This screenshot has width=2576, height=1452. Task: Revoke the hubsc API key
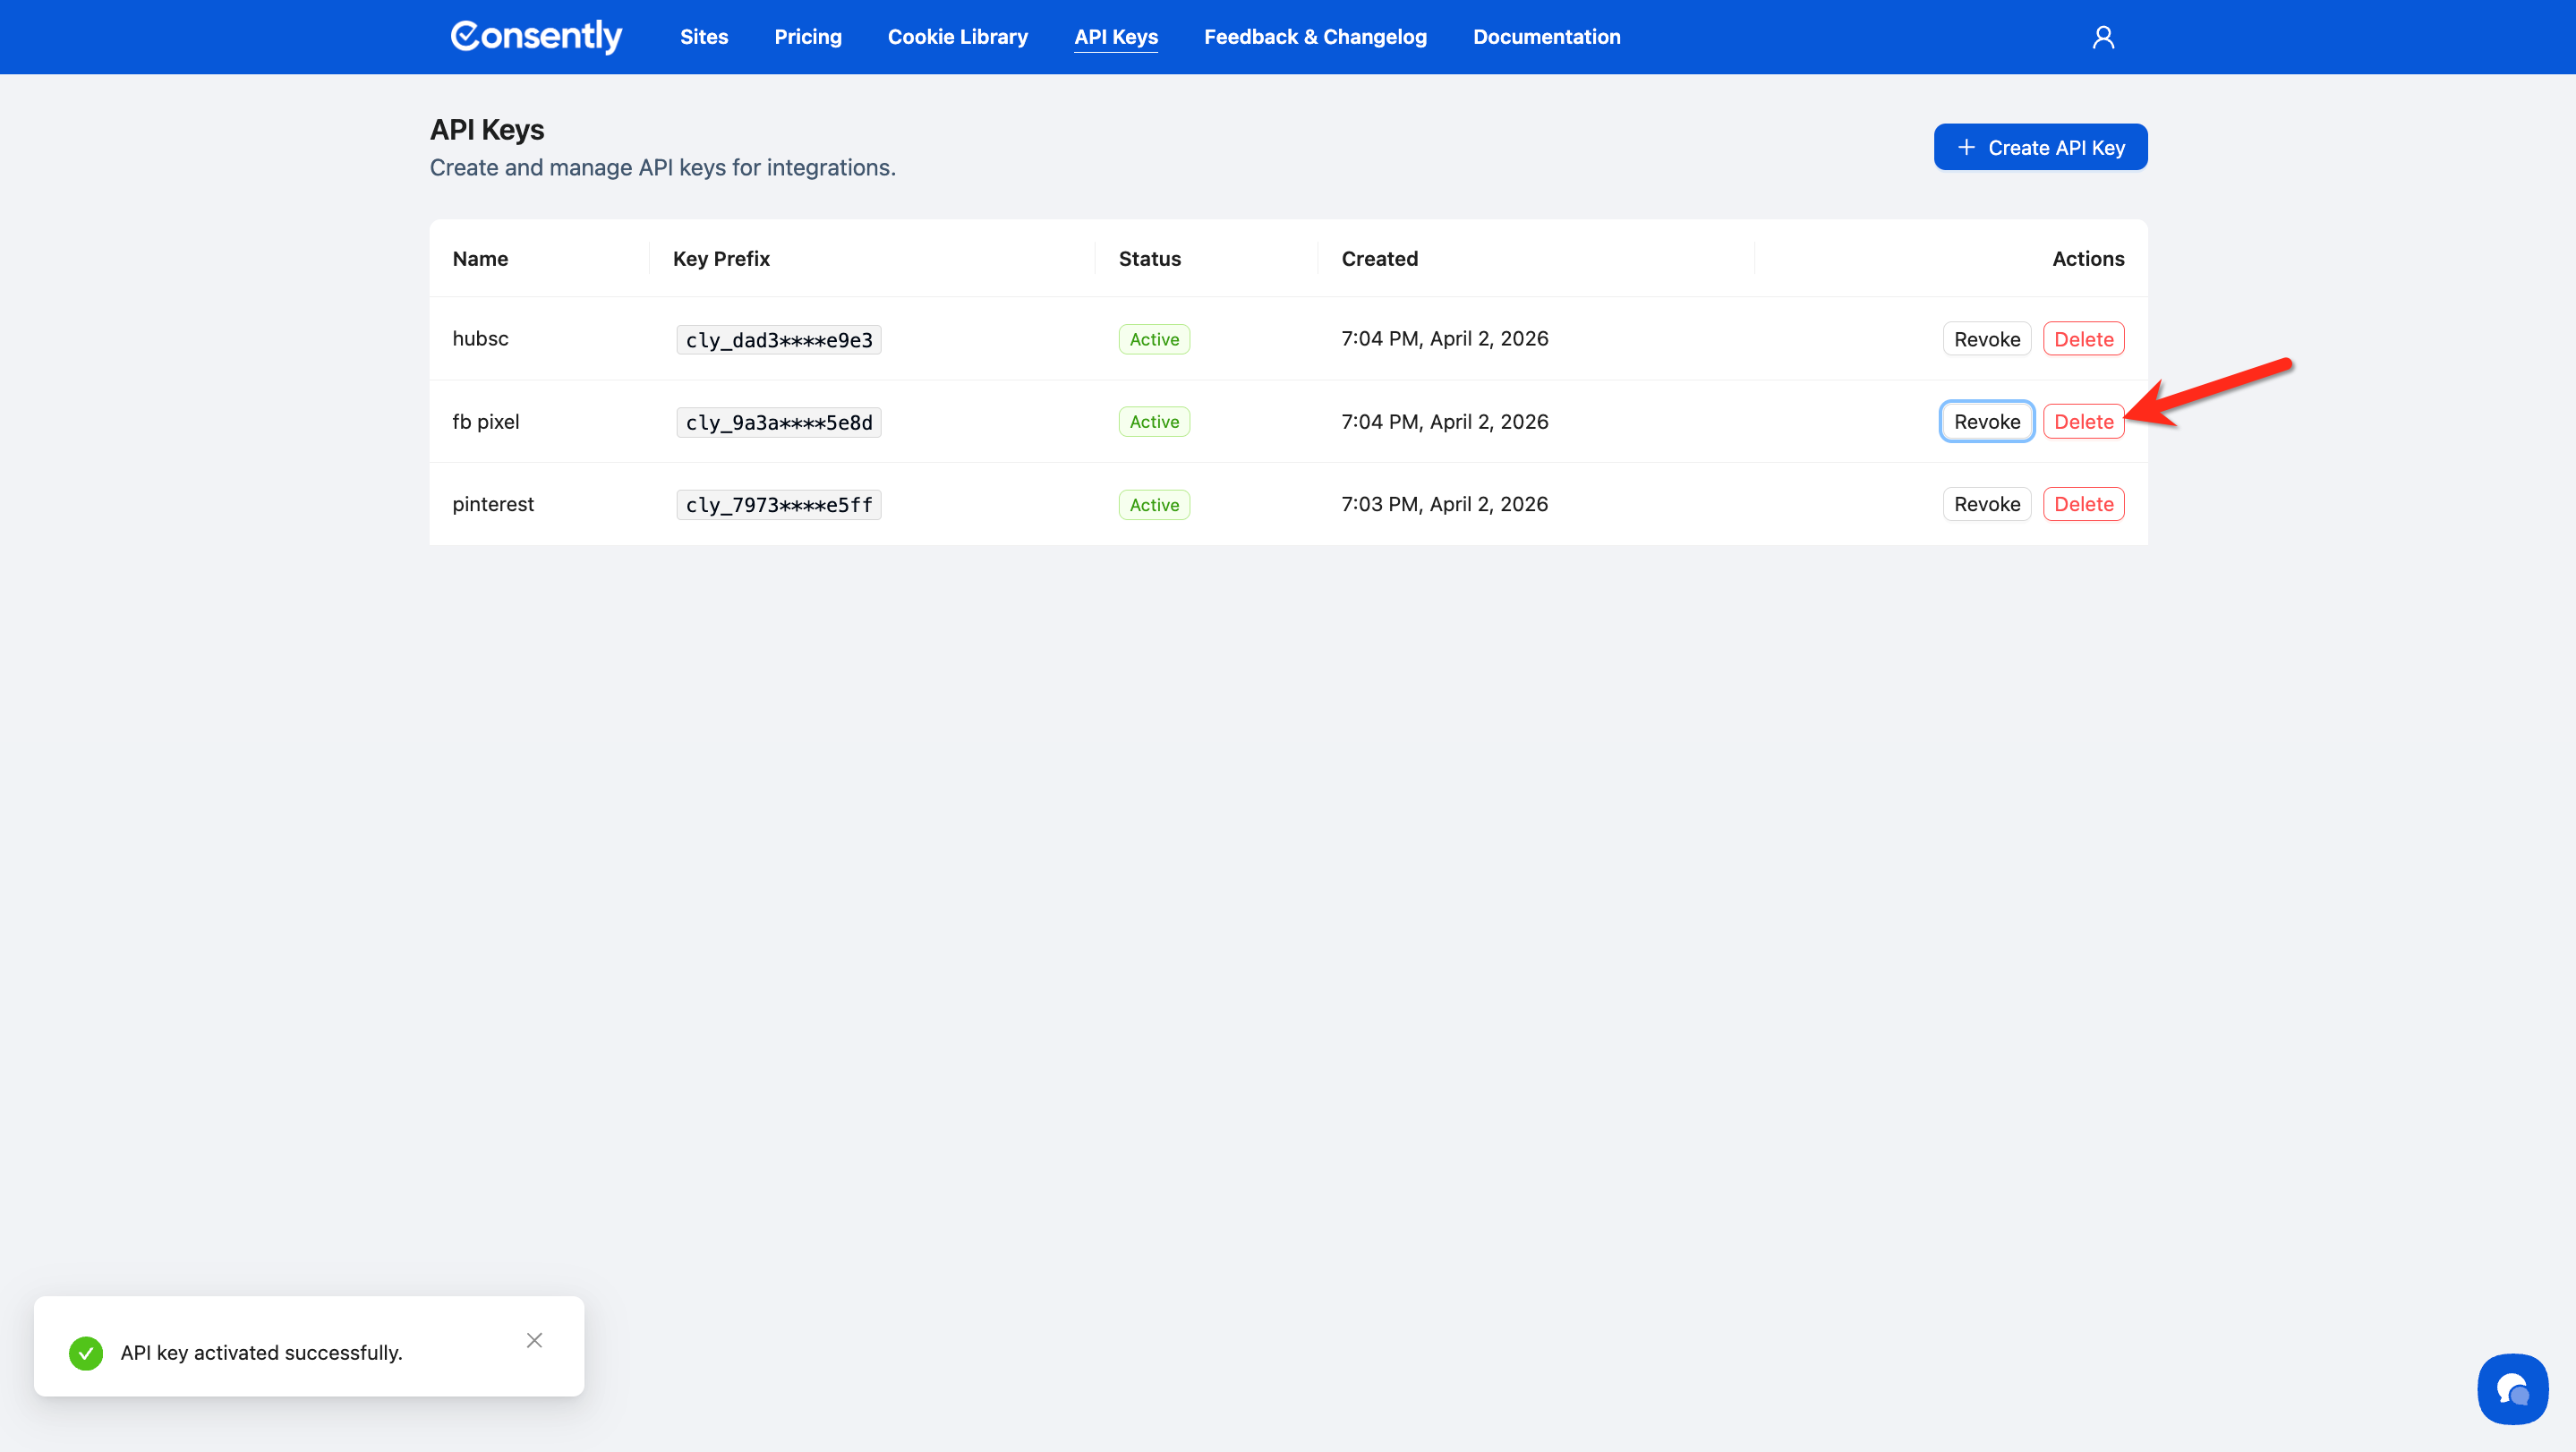[x=1986, y=339]
